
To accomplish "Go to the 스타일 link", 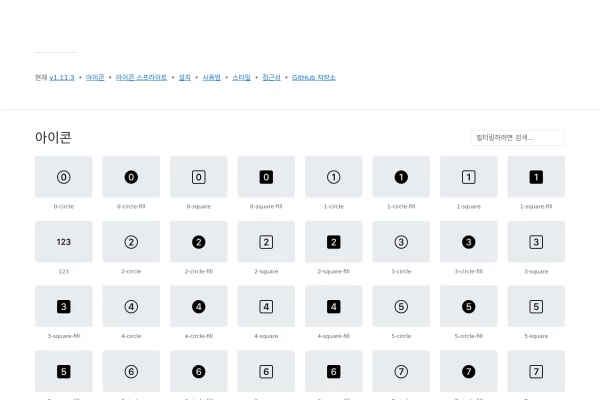I will [x=241, y=77].
